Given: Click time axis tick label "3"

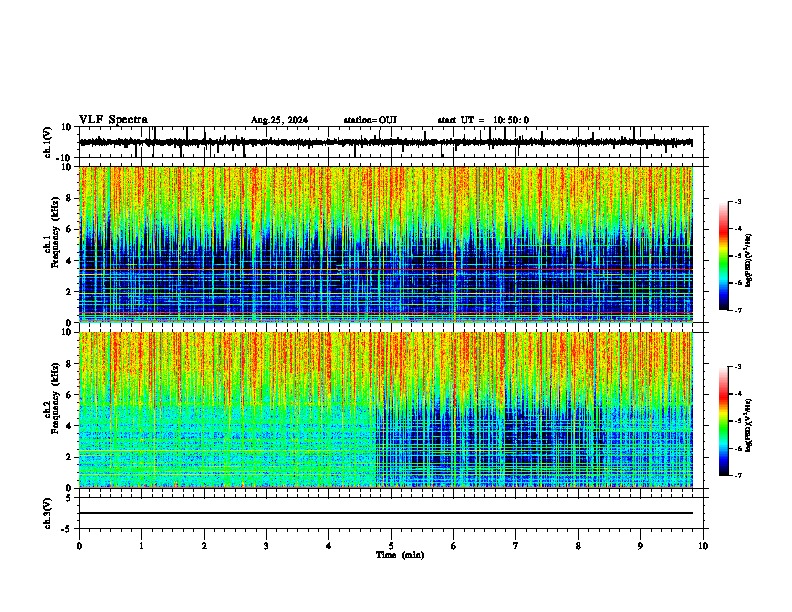Looking at the screenshot, I should (x=266, y=546).
